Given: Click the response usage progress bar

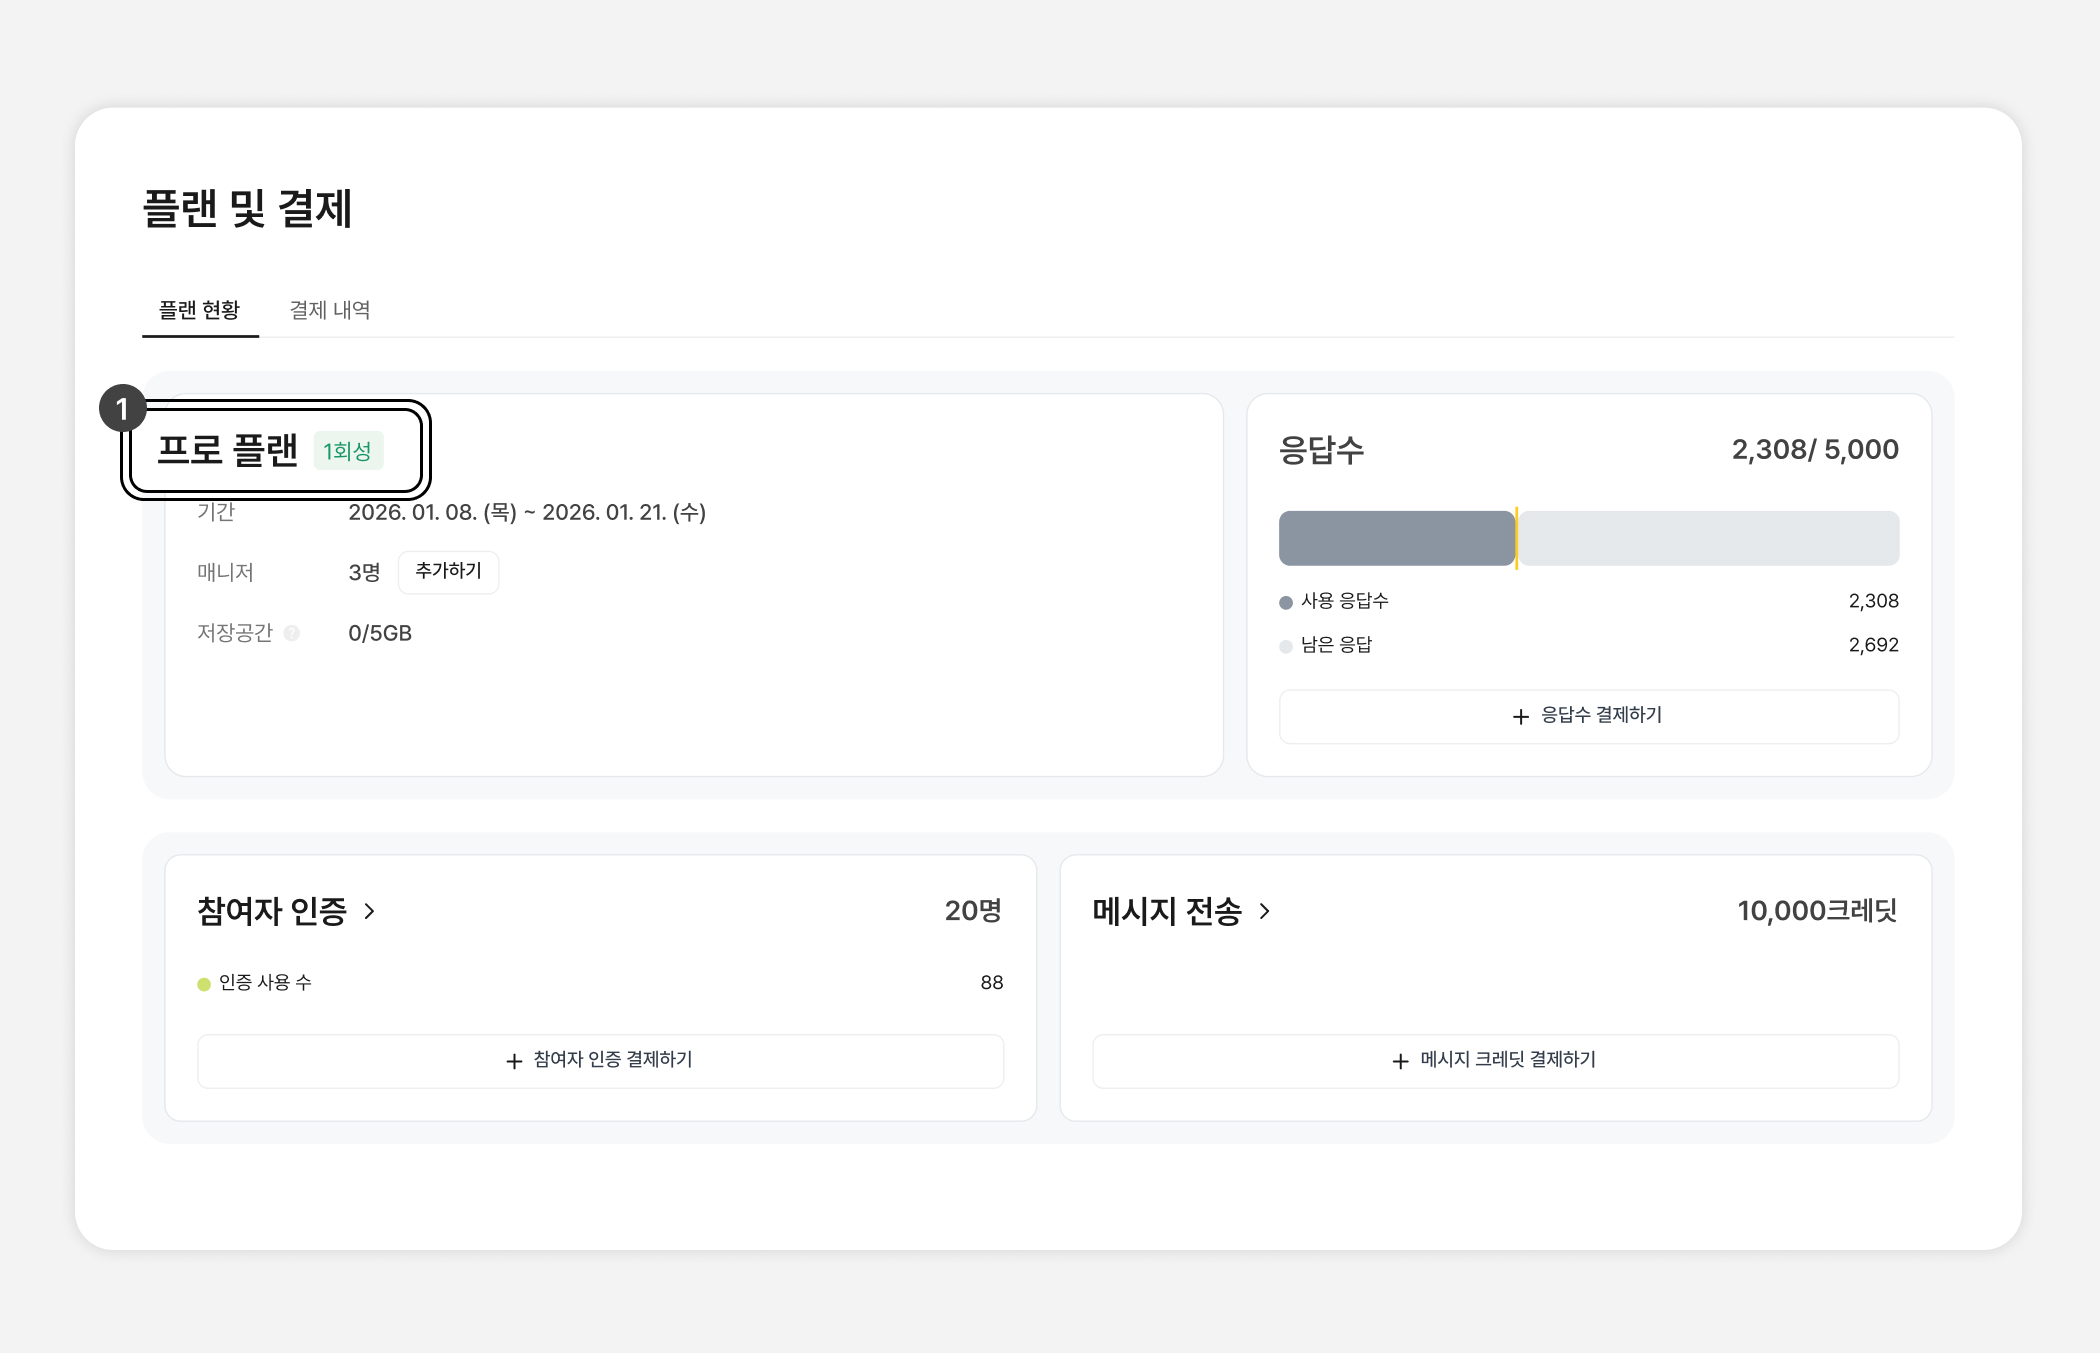Looking at the screenshot, I should (x=1396, y=538).
